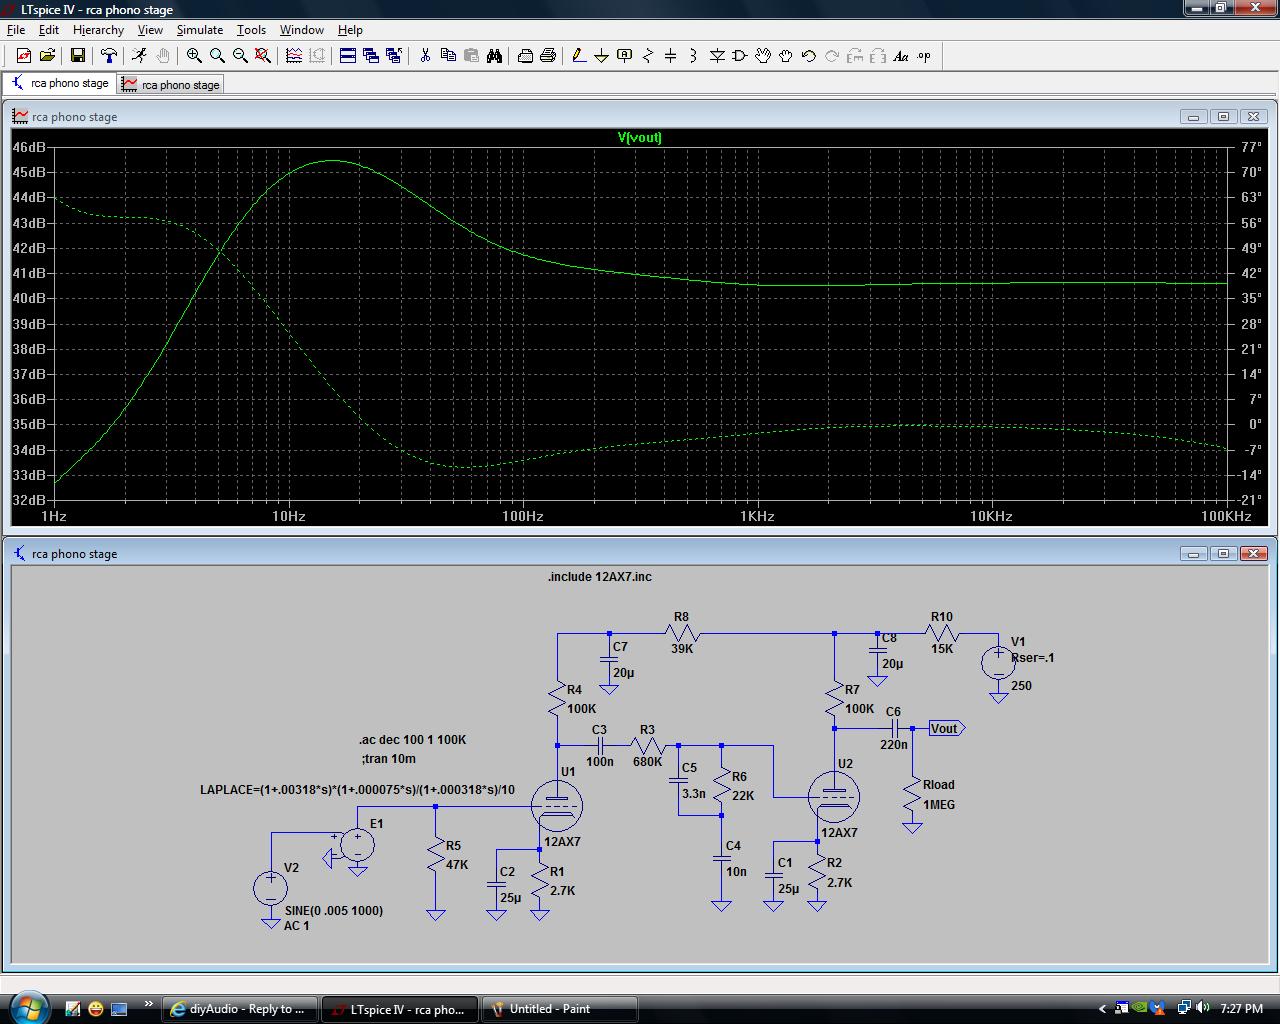This screenshot has width=1280, height=1024.
Task: Click the 220n value of capacitor C6
Action: [894, 745]
